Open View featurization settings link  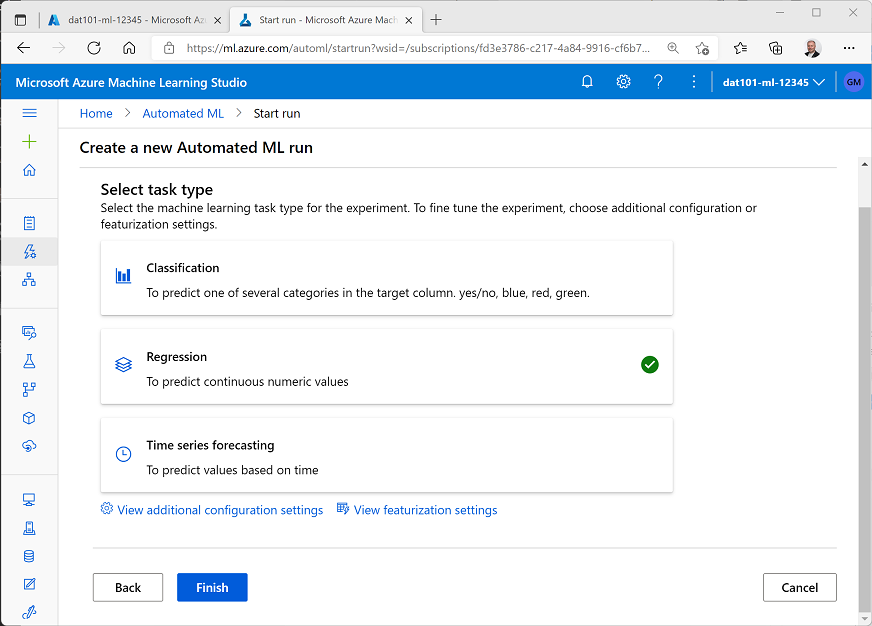[424, 510]
